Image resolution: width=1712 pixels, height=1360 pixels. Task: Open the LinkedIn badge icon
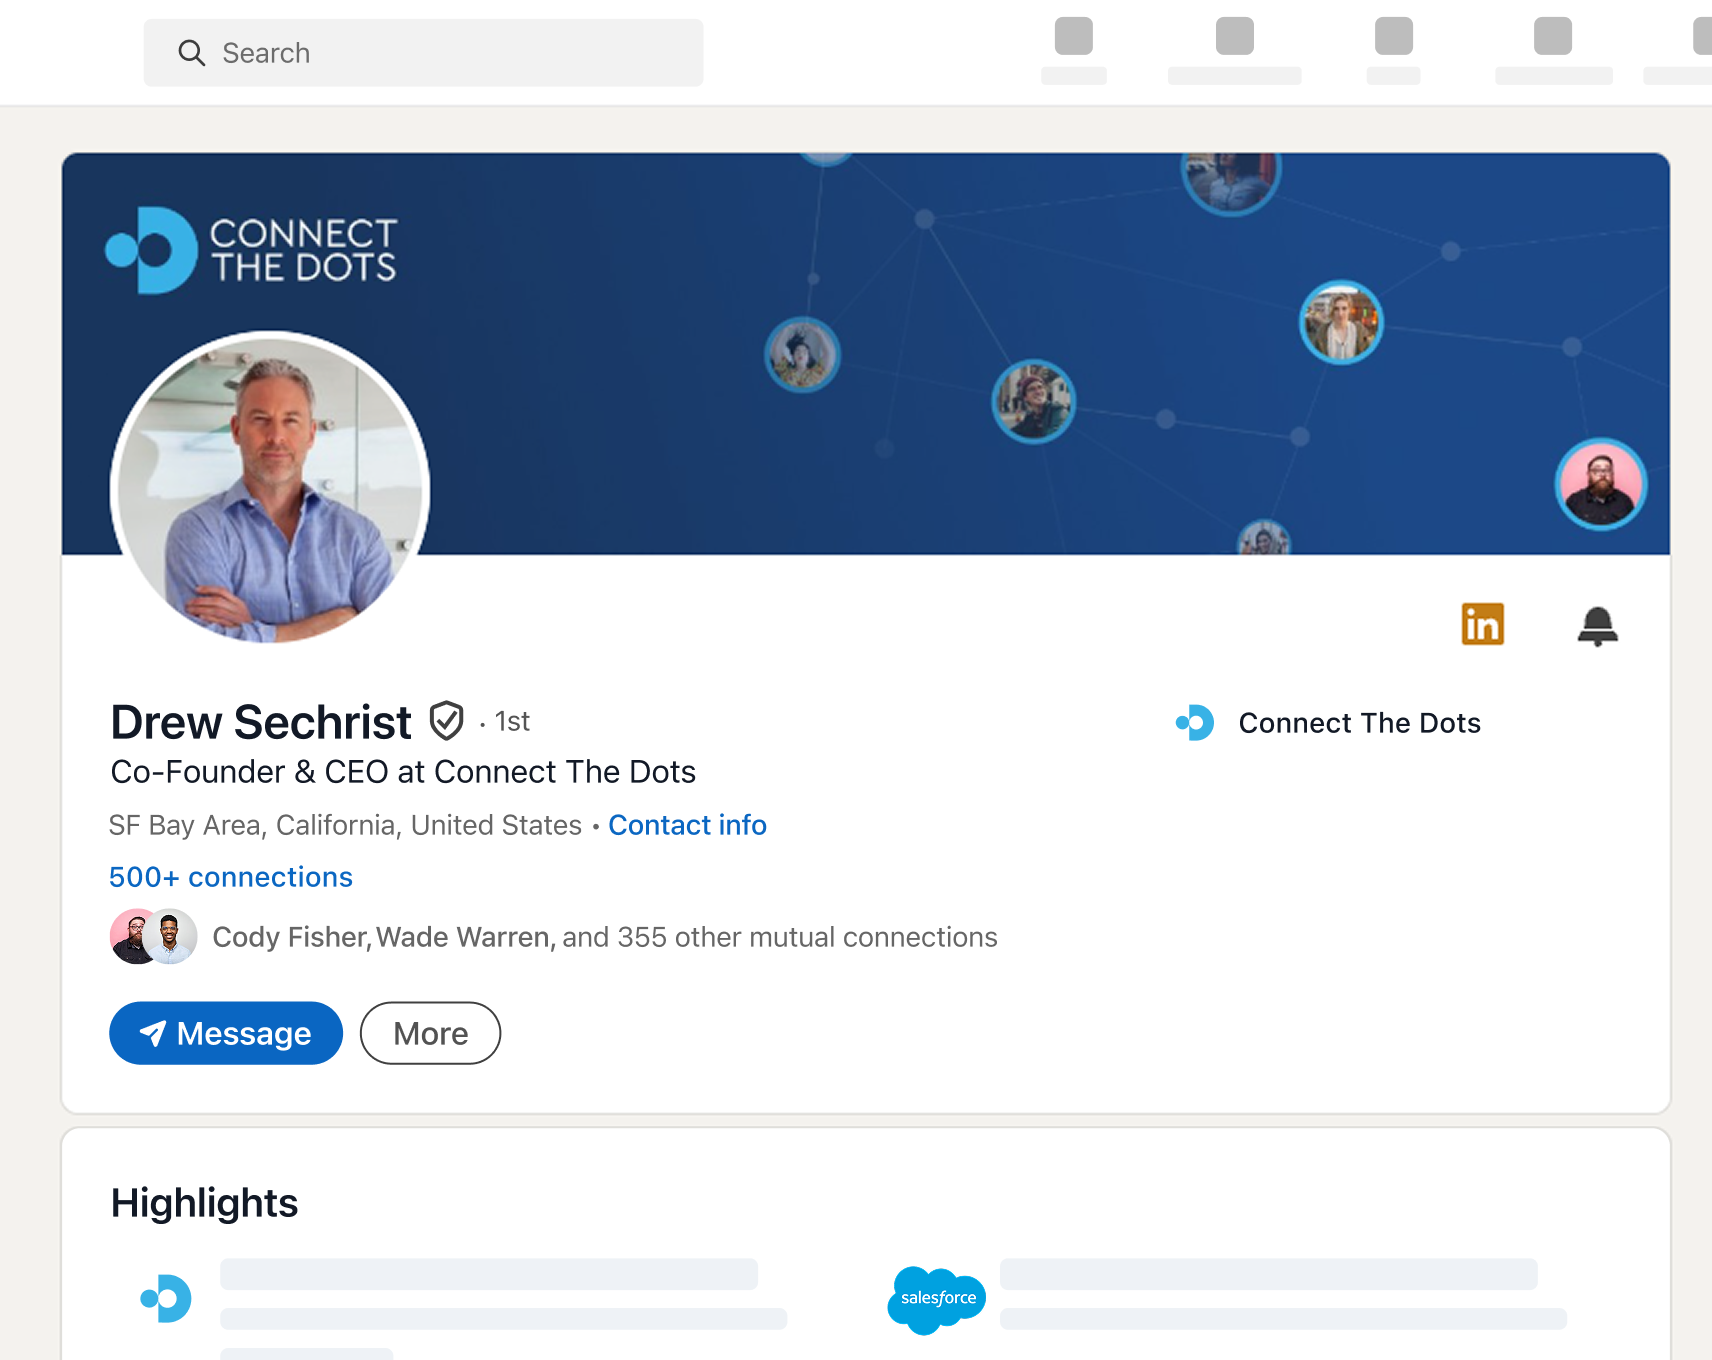pos(1484,624)
